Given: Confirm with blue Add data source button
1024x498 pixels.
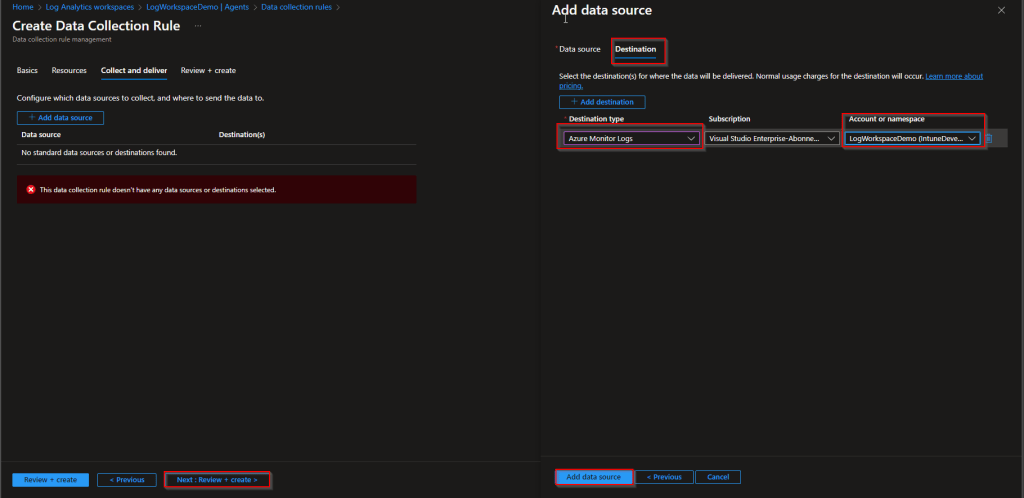Looking at the screenshot, I should 593,477.
